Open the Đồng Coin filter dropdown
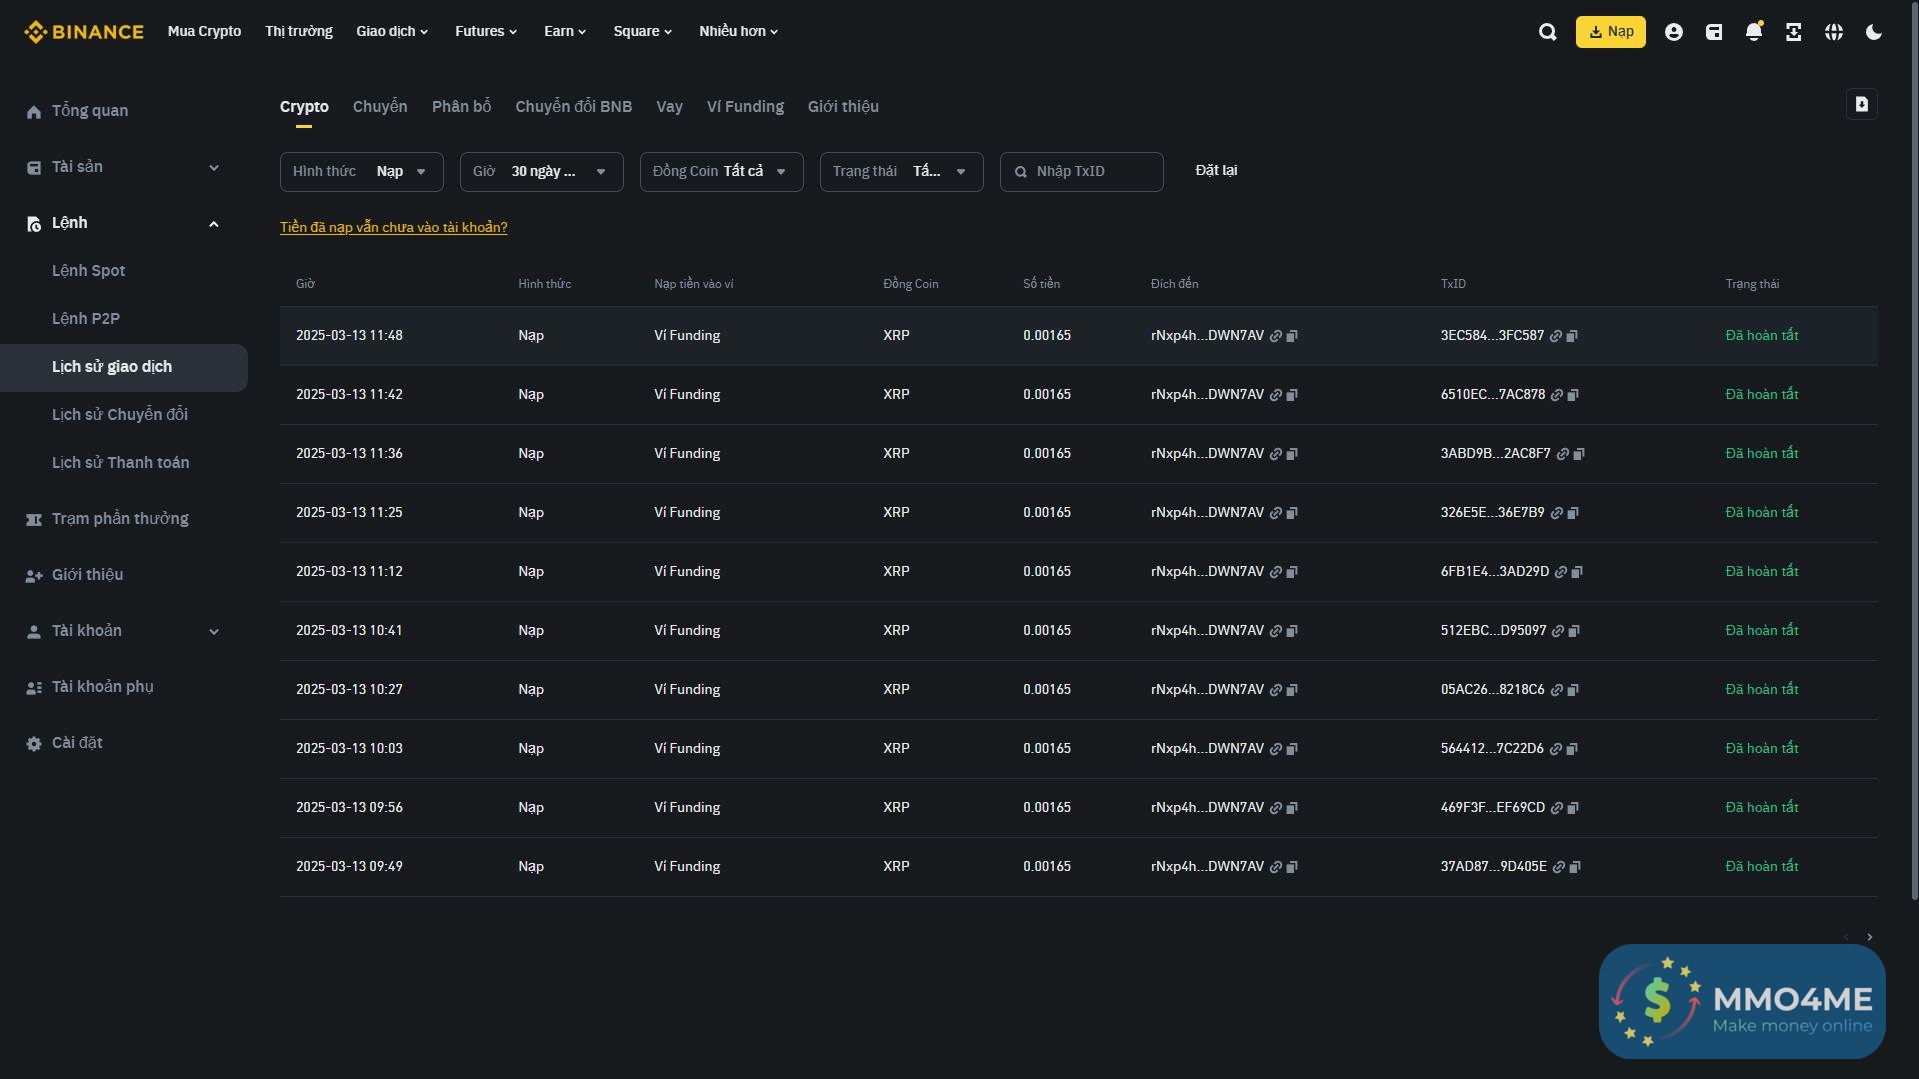The width and height of the screenshot is (1919, 1079). (721, 172)
